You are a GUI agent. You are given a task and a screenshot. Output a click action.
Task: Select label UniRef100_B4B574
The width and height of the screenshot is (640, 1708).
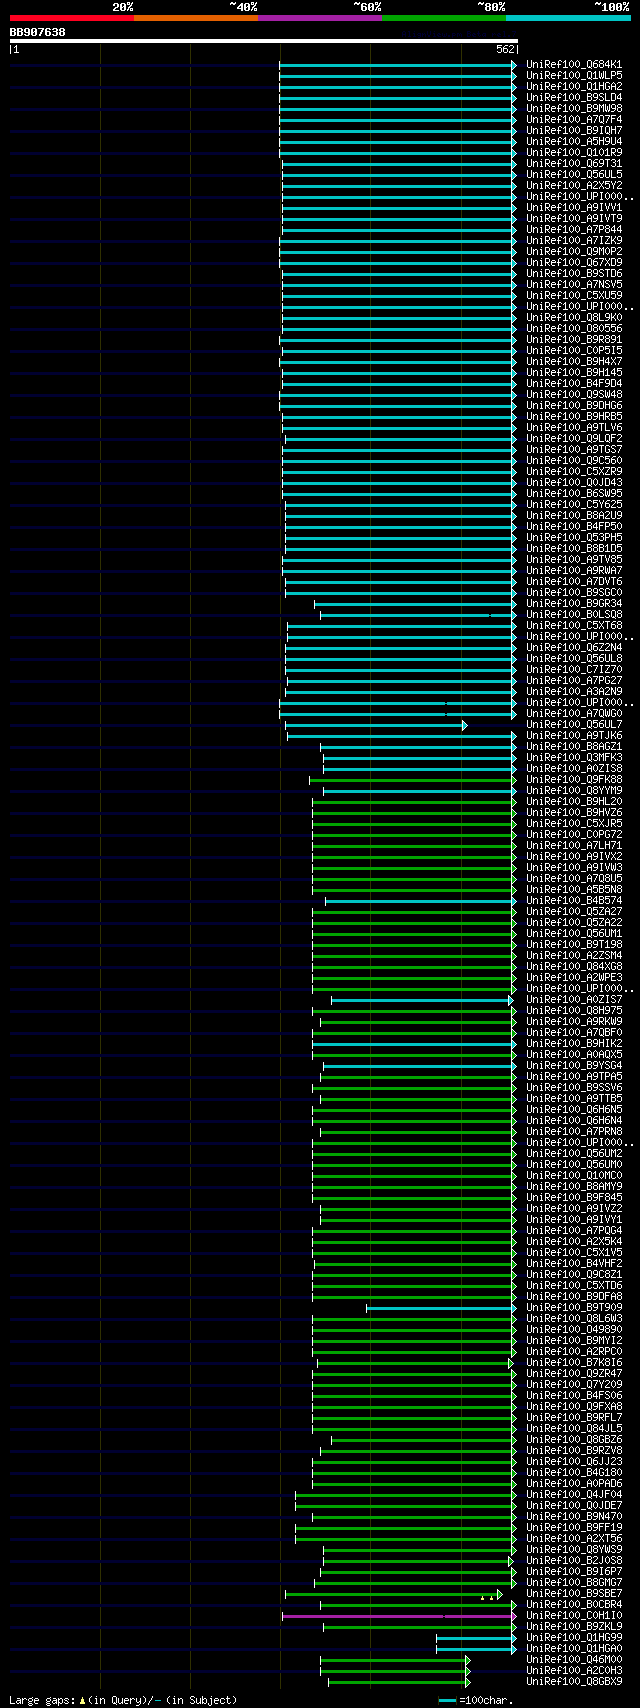pos(574,901)
